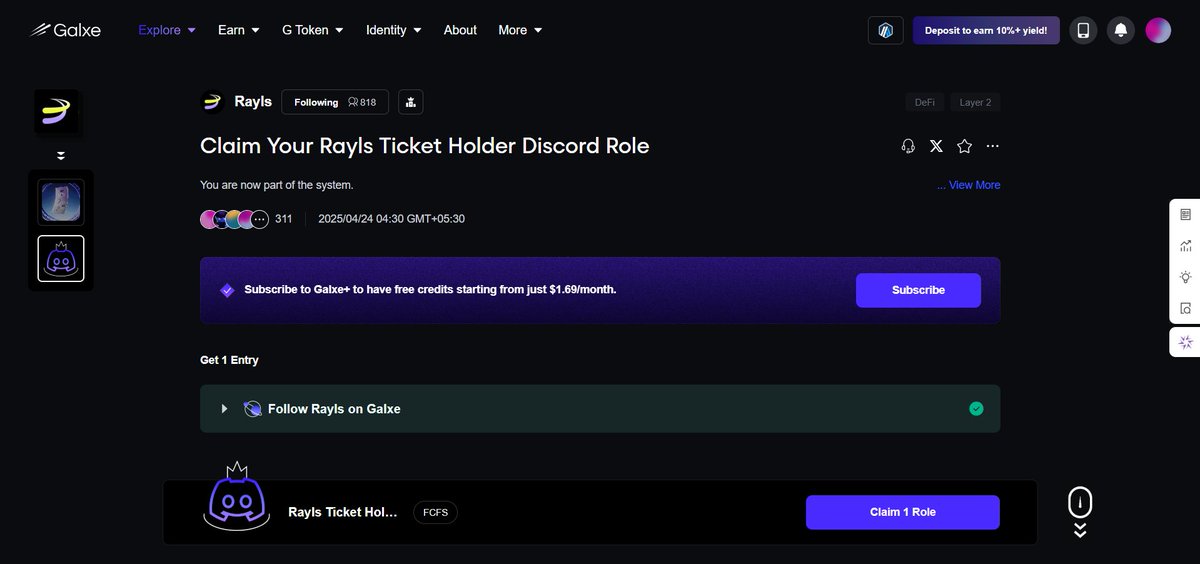Click the Rayls Ticket Hol... reward name
This screenshot has width=1200, height=564.
[343, 512]
